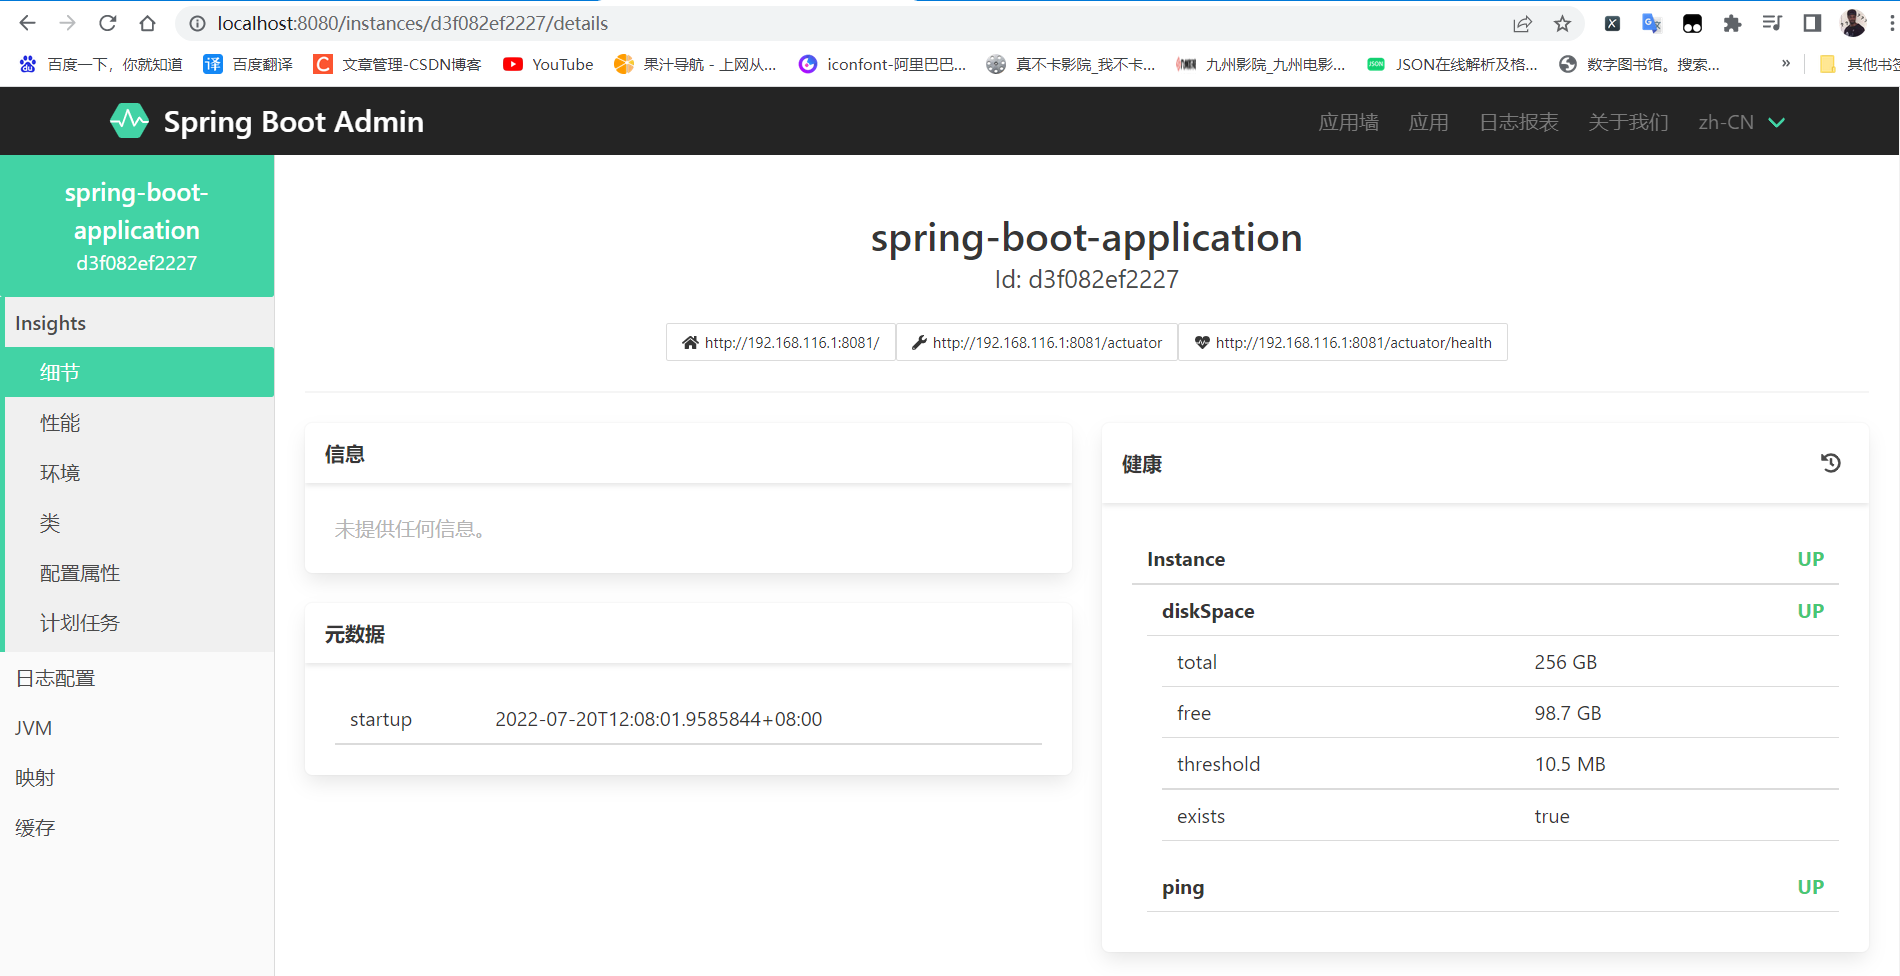Open the /actuator/health URL link
This screenshot has width=1900, height=976.
click(x=1343, y=342)
